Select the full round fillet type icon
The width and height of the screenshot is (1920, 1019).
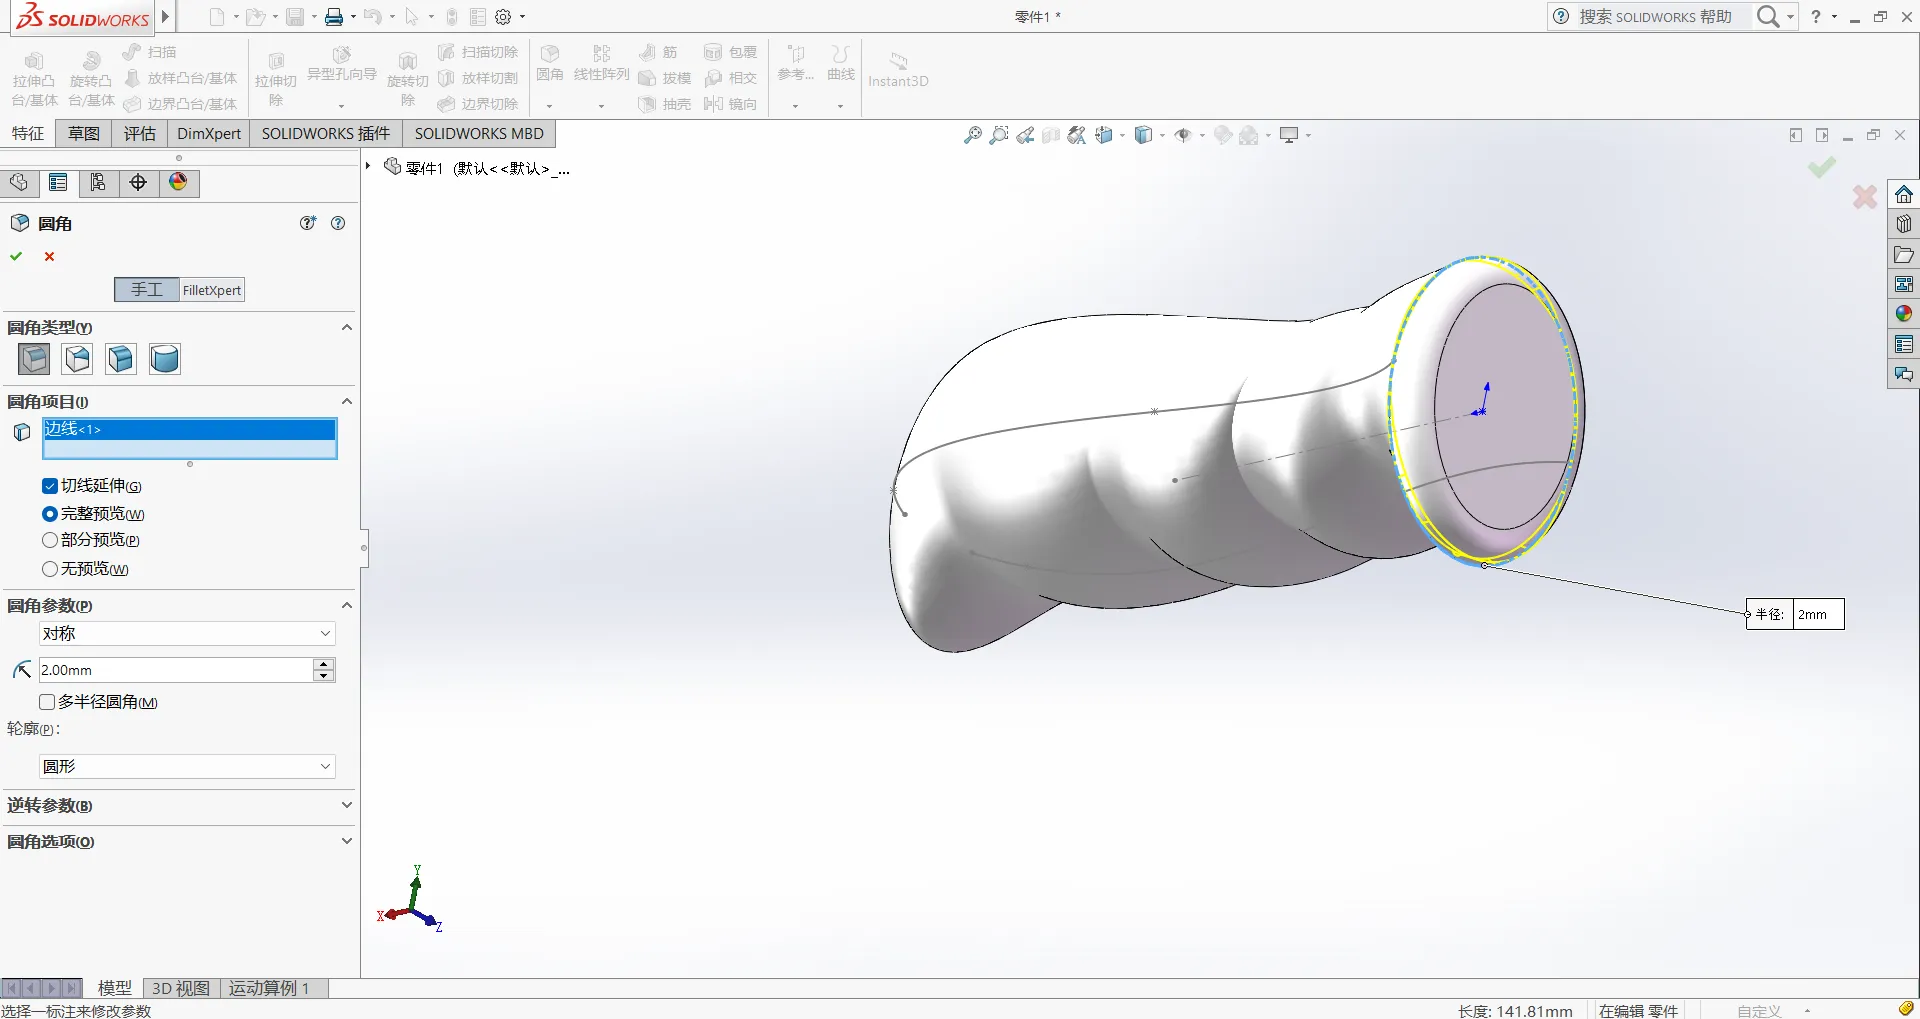165,359
